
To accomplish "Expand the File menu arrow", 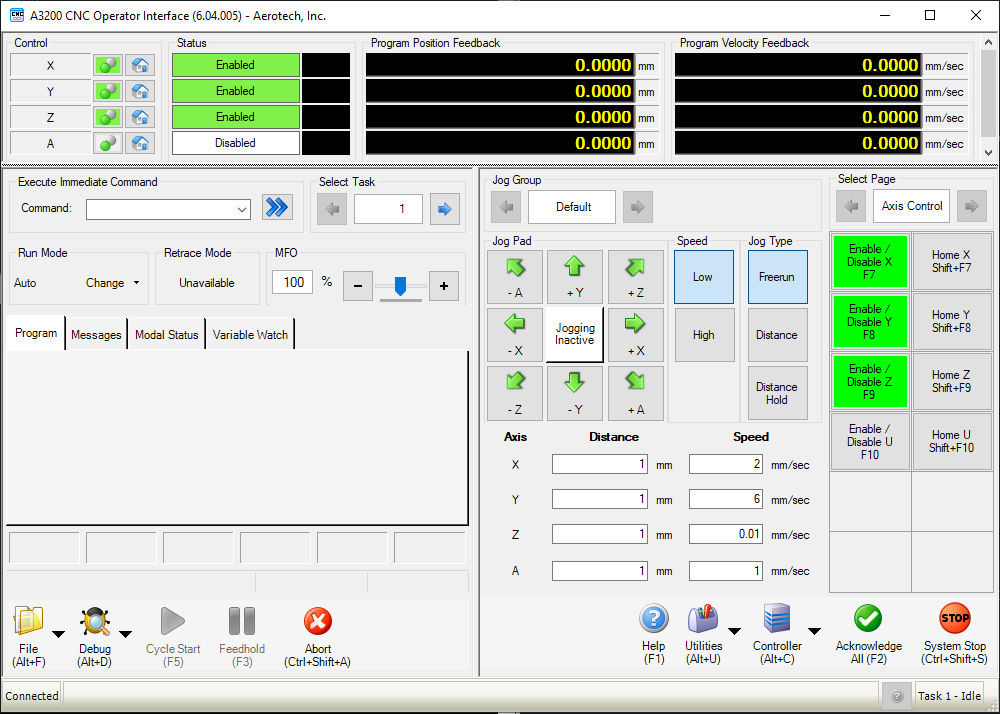I will click(58, 634).
